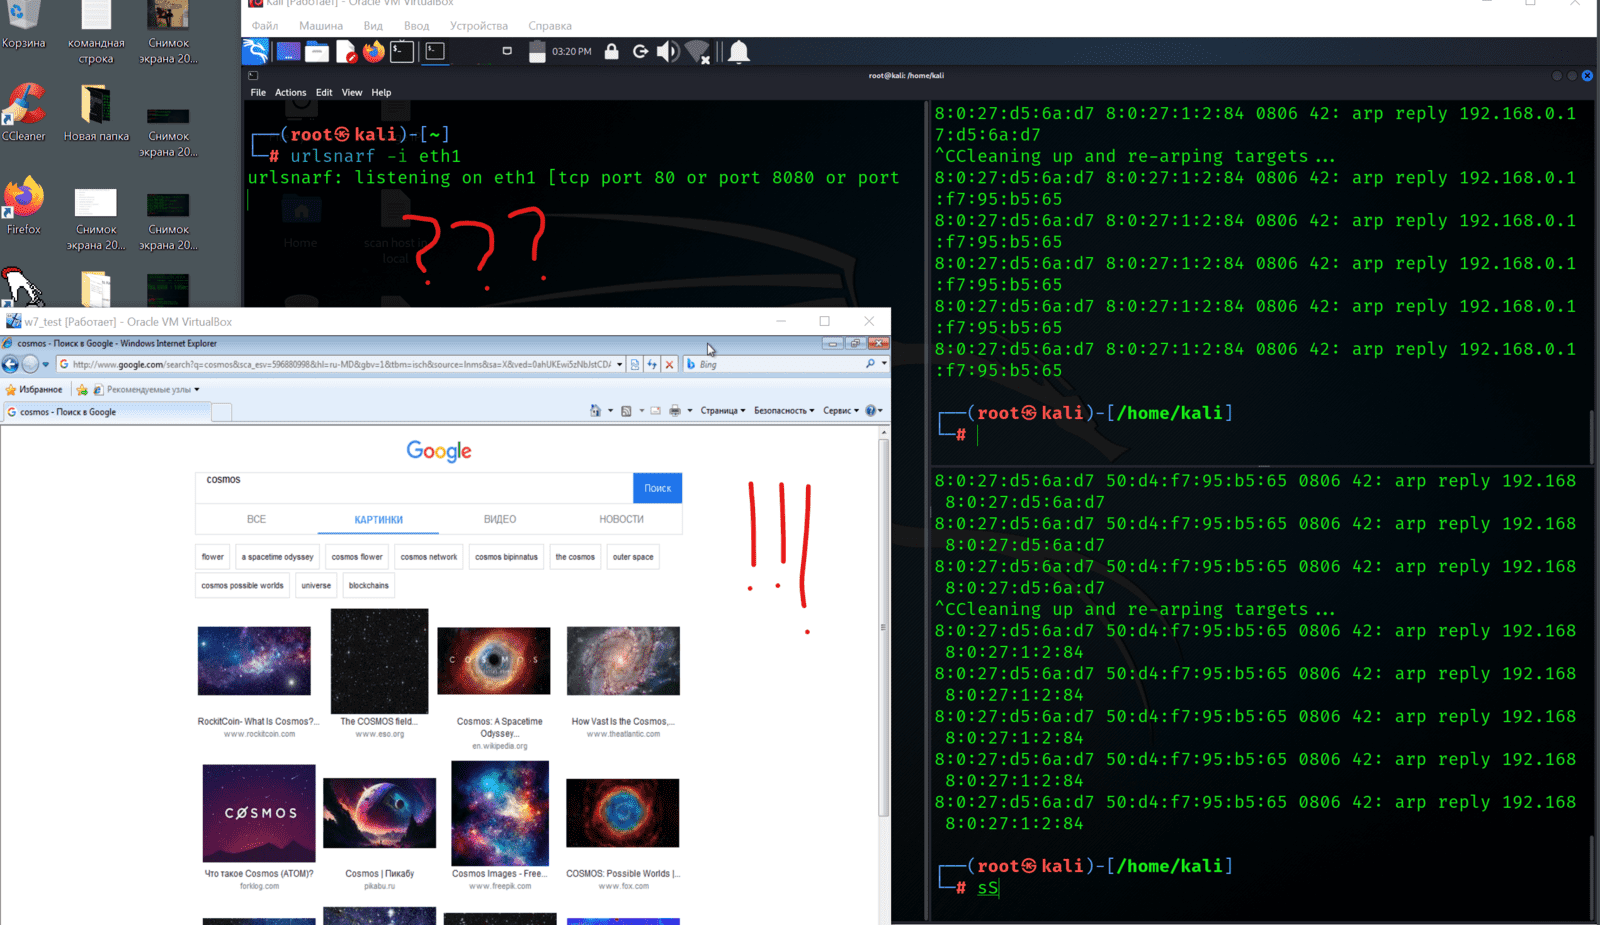The height and width of the screenshot is (925, 1600).
Task: Select the 'cosmos flower' suggestion chip
Action: [x=357, y=557]
